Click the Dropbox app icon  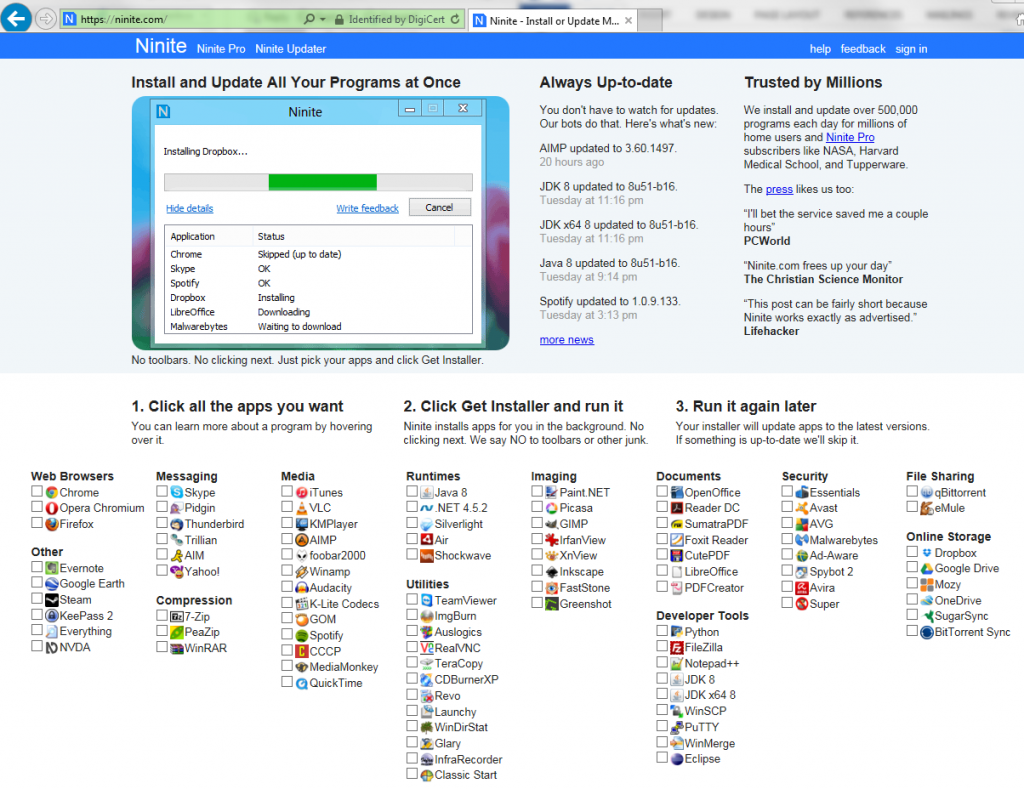[x=927, y=553]
